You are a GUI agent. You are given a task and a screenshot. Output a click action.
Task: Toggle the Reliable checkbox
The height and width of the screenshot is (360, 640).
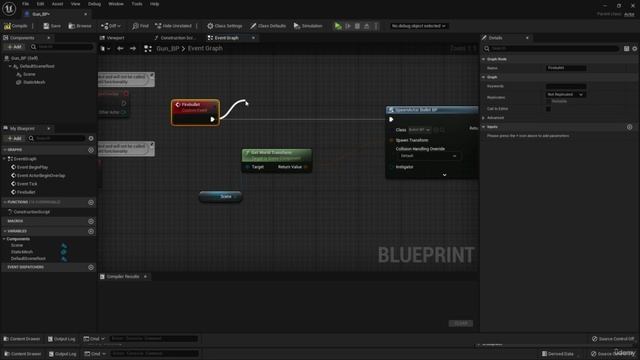548,101
